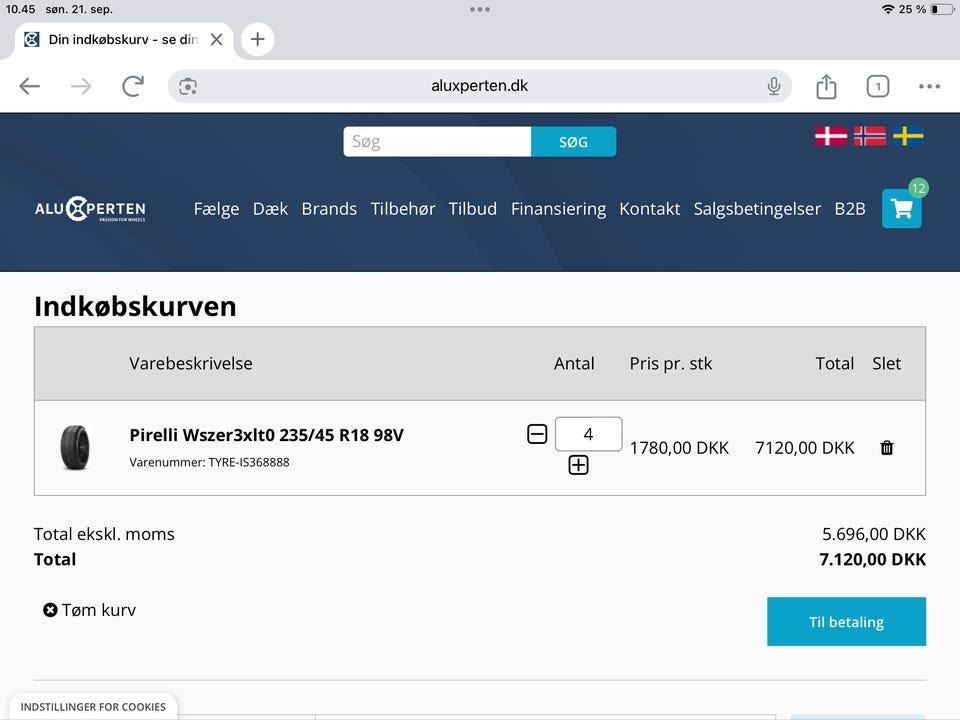Image resolution: width=960 pixels, height=720 pixels.
Task: Click the SØG search button
Action: point(574,141)
